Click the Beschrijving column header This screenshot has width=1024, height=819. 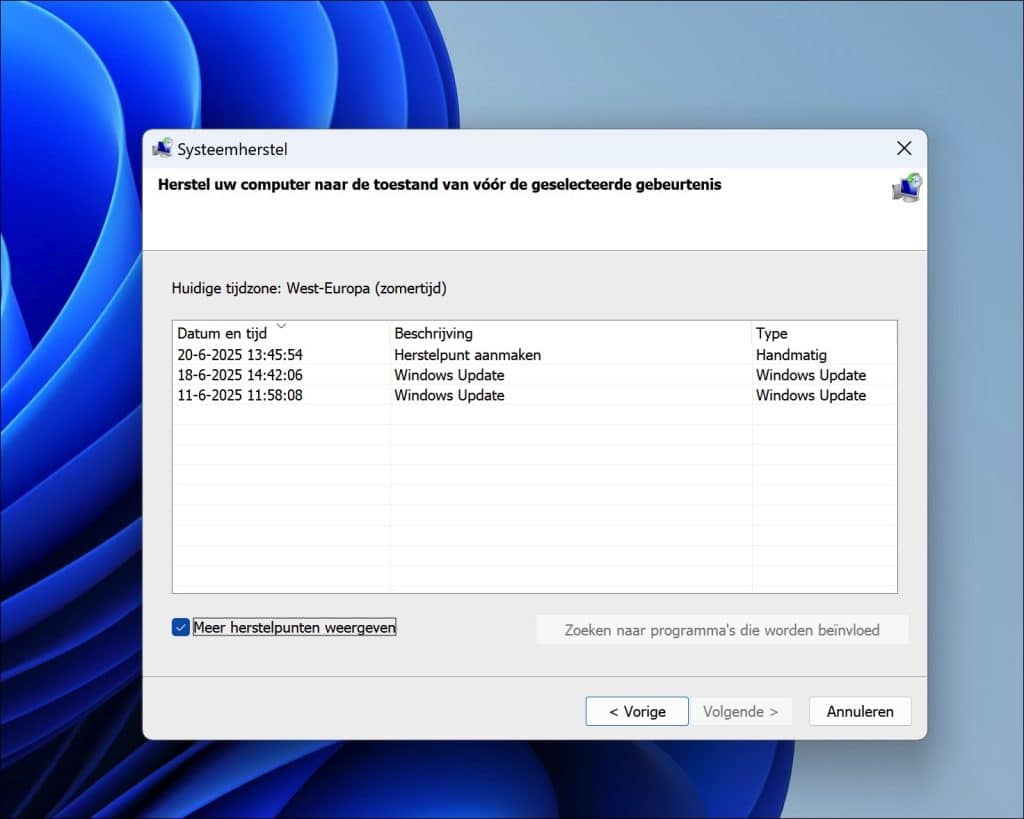click(571, 333)
